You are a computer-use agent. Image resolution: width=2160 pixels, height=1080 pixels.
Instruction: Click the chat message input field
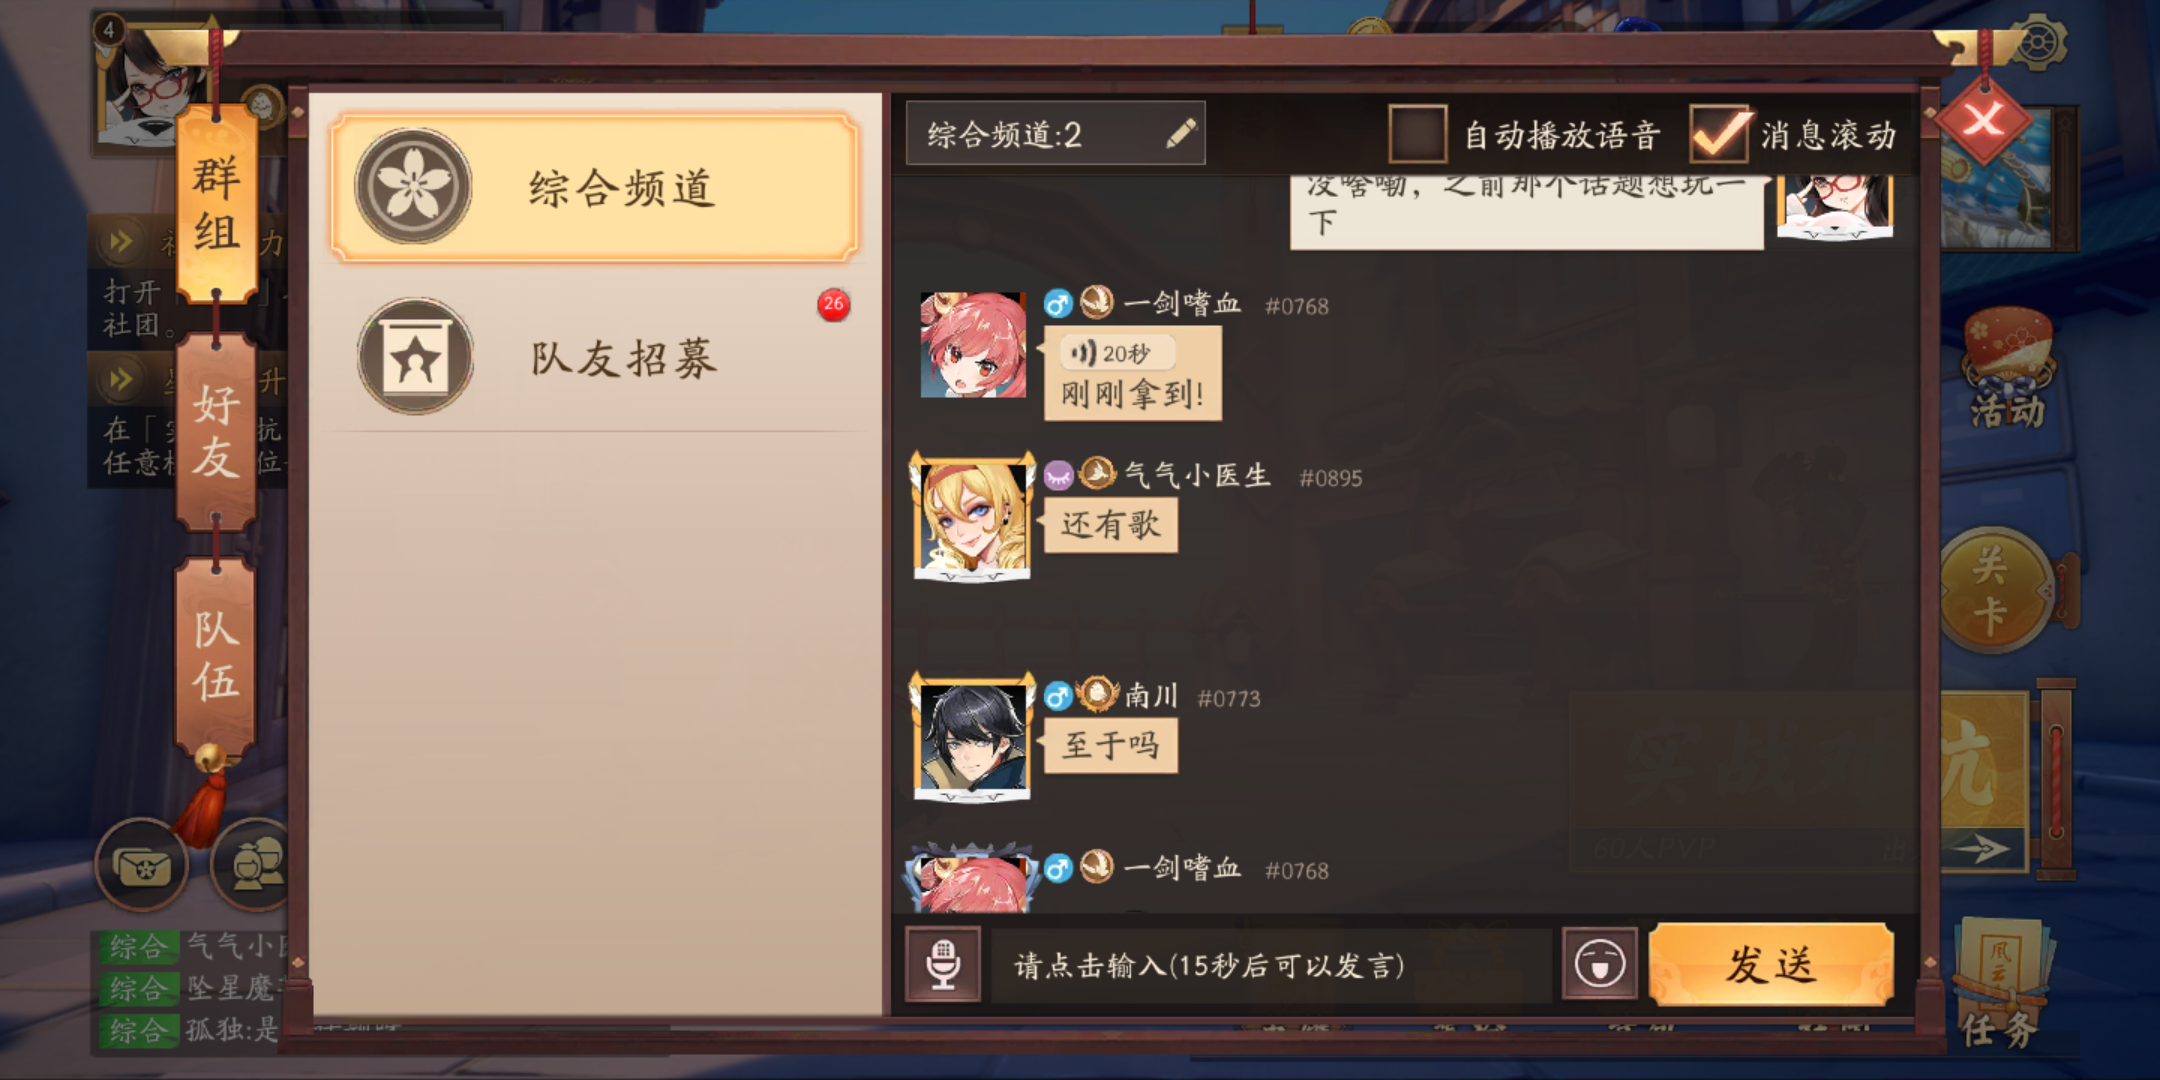pyautogui.click(x=1270, y=965)
